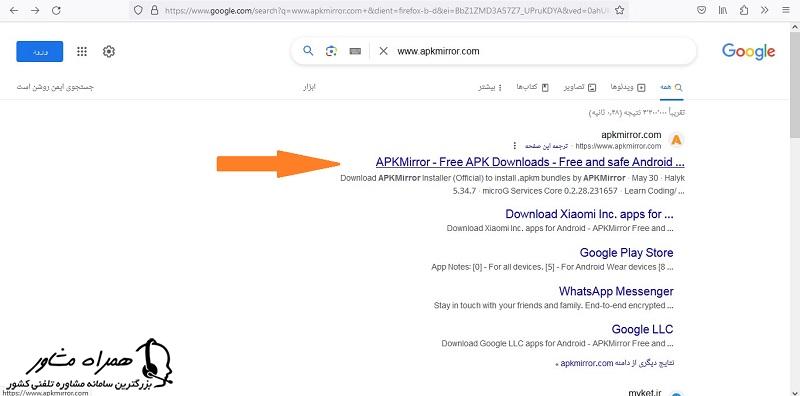Switch to the Videos tab
This screenshot has height=396, width=800.
click(x=628, y=87)
